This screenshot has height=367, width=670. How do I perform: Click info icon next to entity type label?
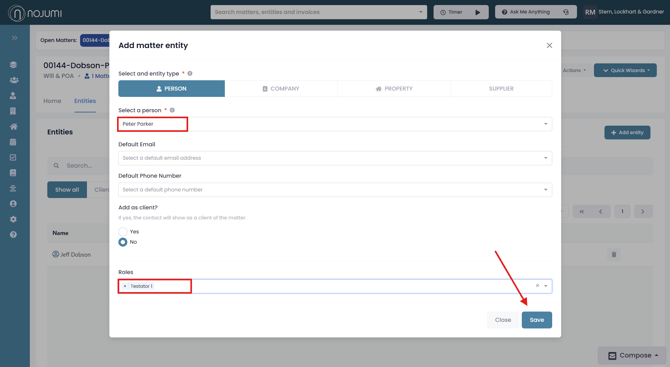(190, 73)
